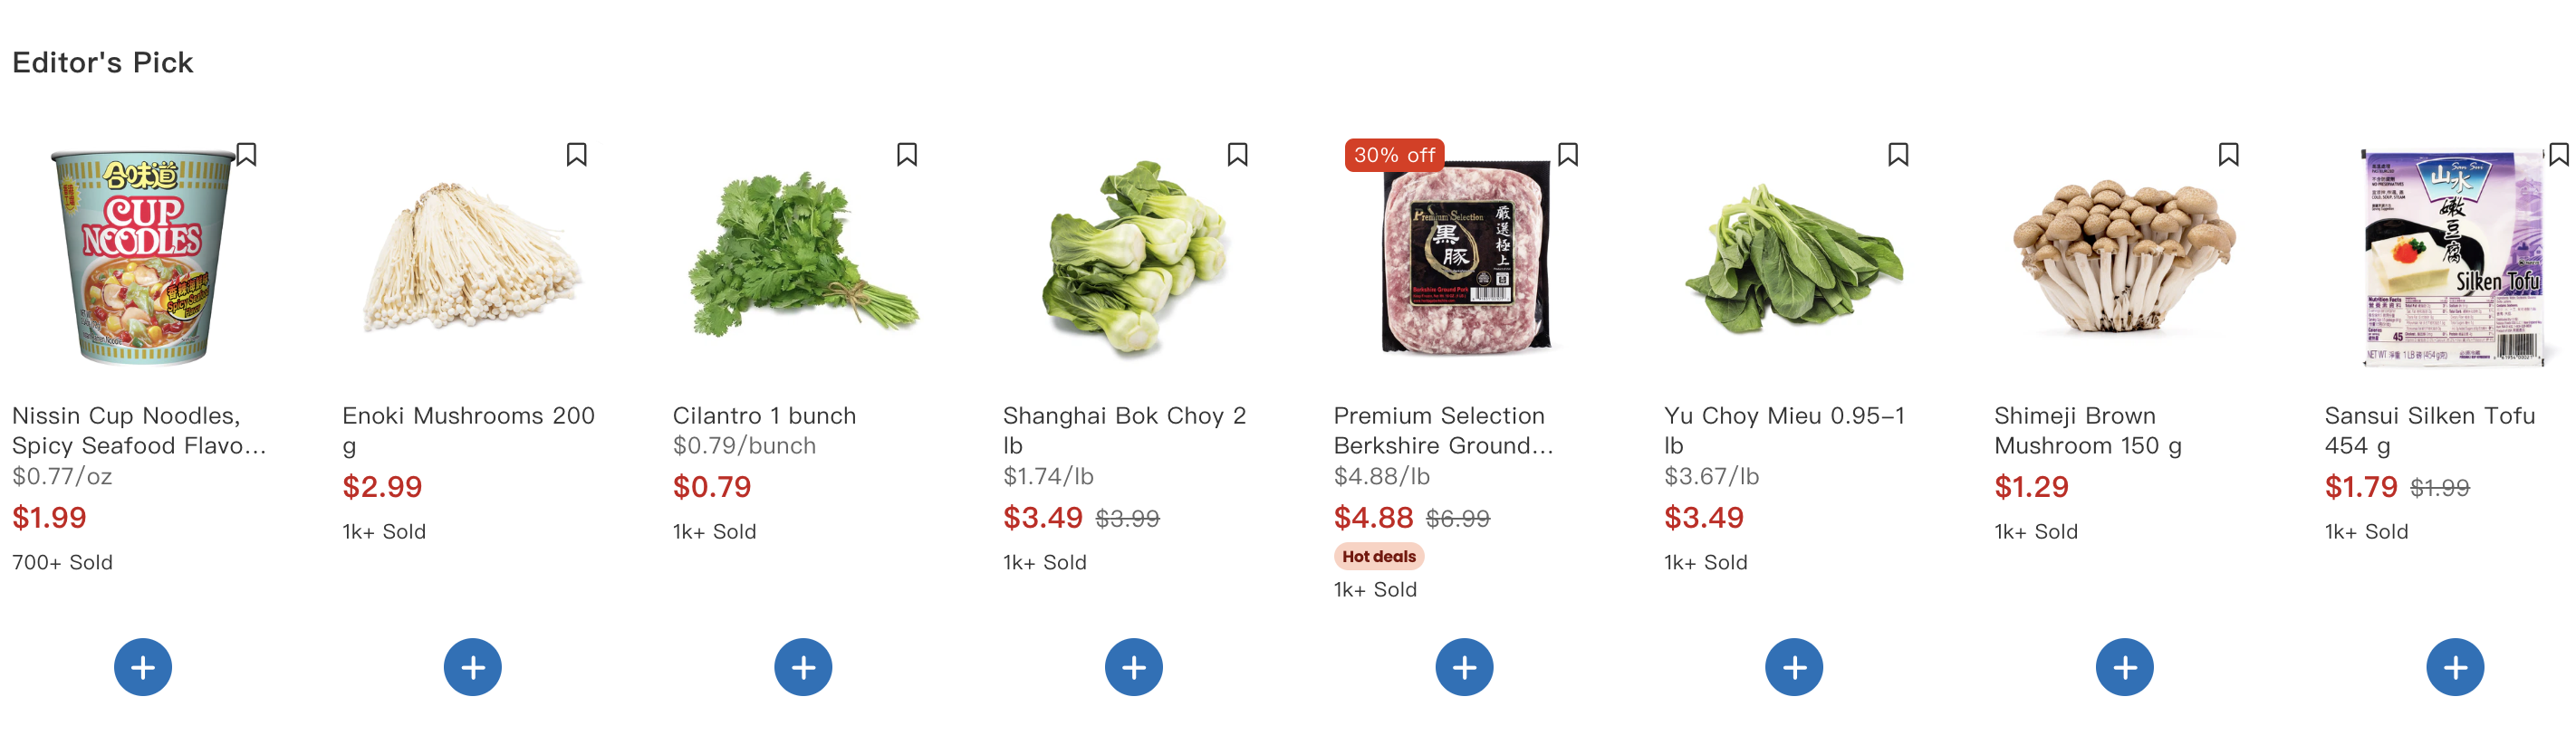Bookmark the Shanghai Bok Choy product
The width and height of the screenshot is (2576, 735).
tap(1237, 155)
